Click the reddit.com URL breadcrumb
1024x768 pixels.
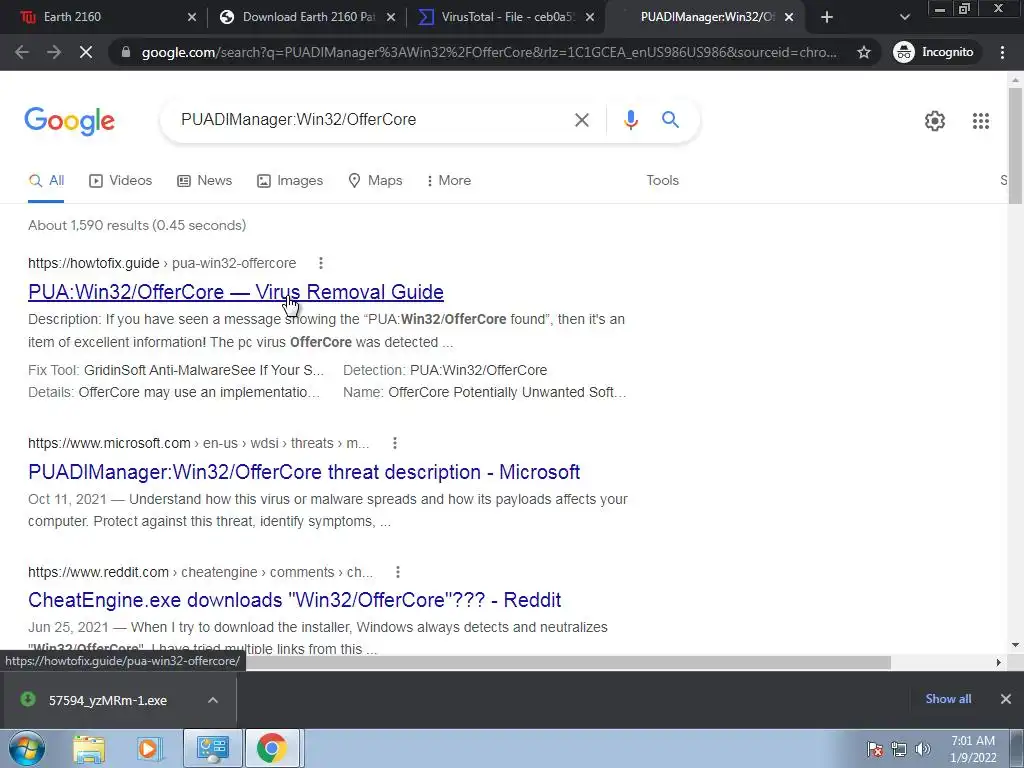[200, 572]
